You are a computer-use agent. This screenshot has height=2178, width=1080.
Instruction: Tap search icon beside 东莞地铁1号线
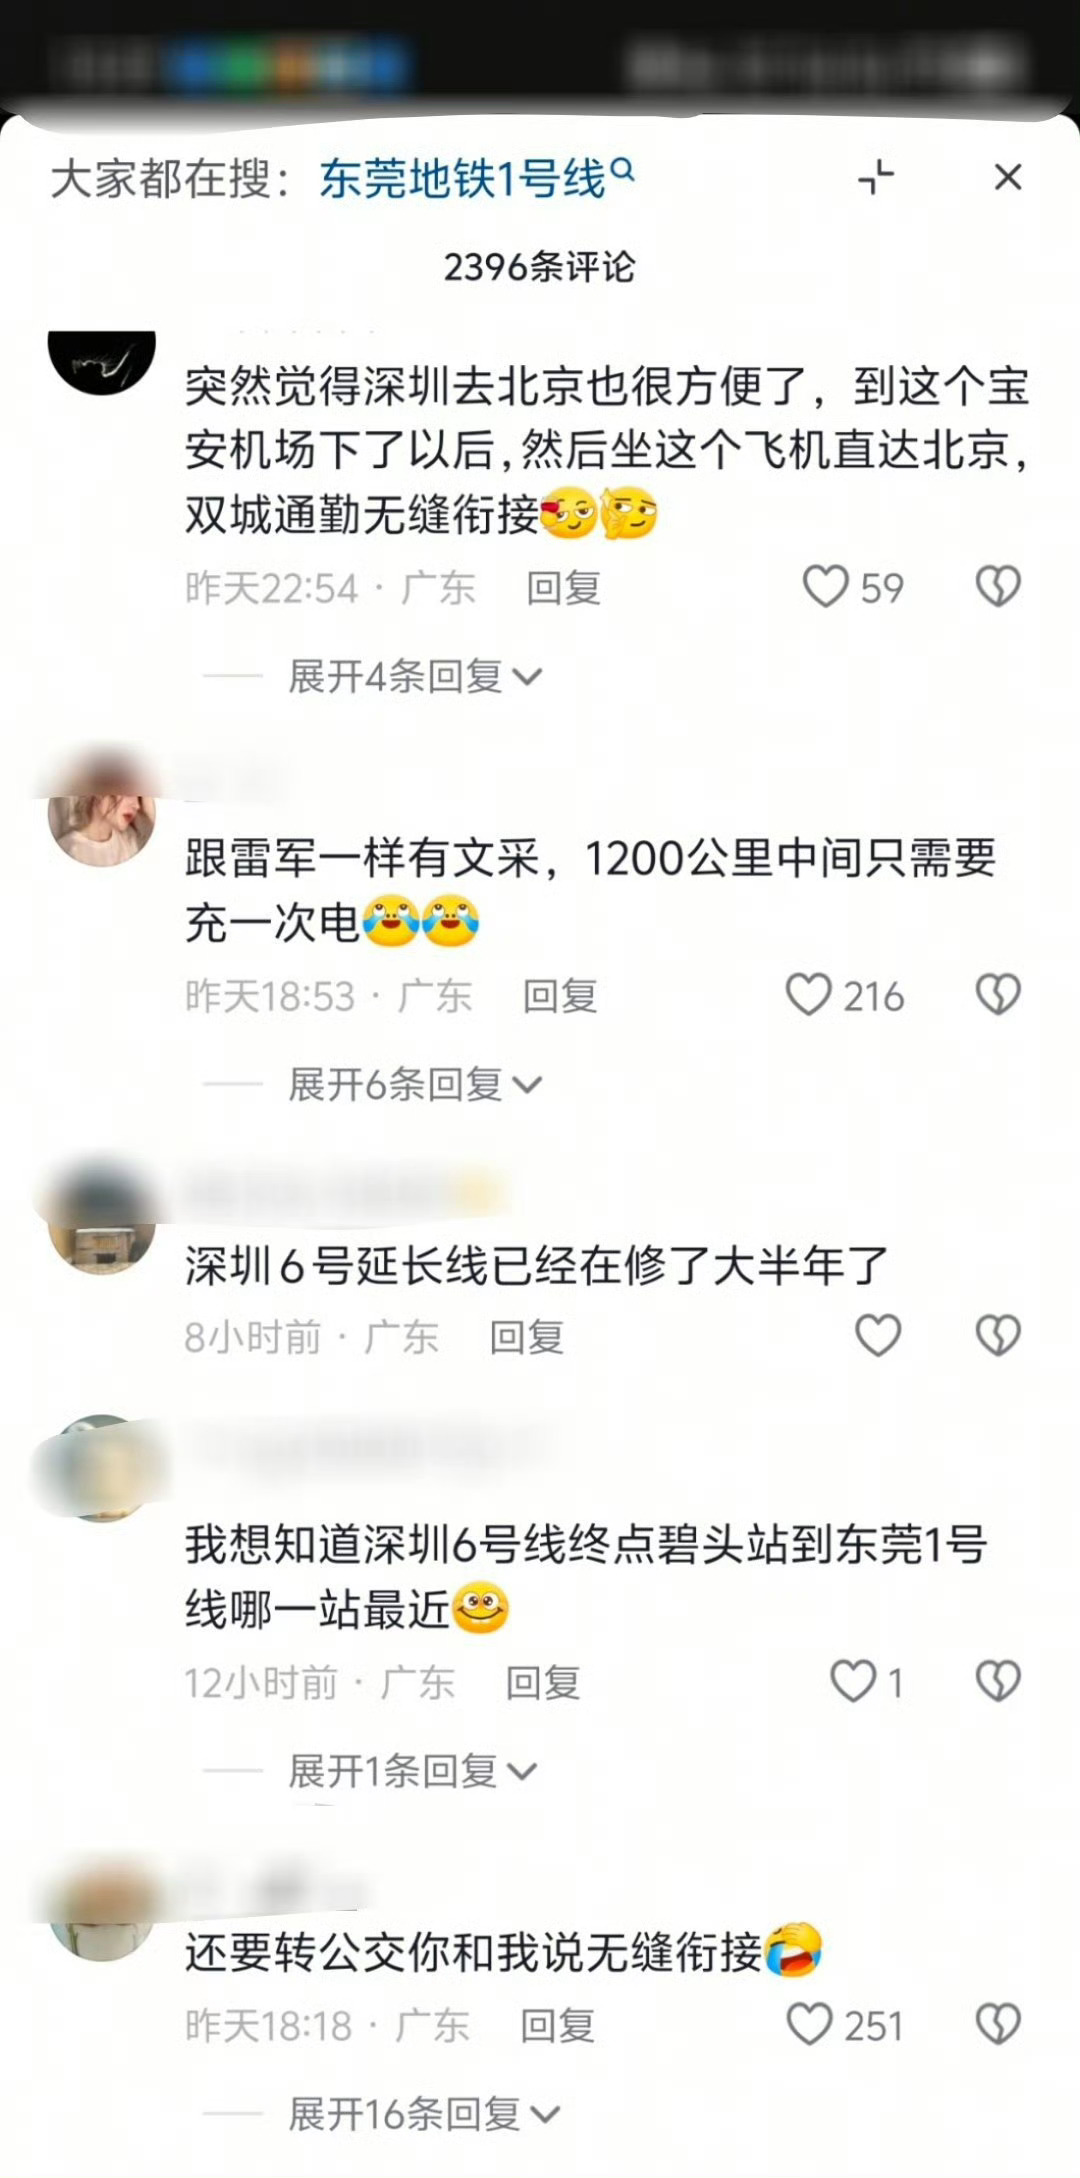click(x=622, y=169)
